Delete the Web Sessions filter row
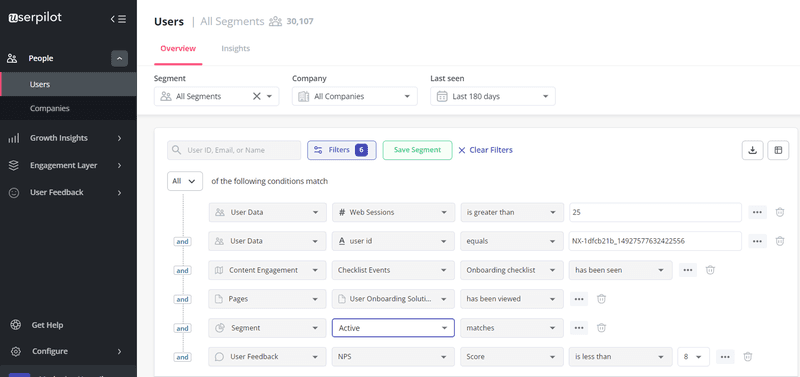The height and width of the screenshot is (377, 800). coord(780,212)
